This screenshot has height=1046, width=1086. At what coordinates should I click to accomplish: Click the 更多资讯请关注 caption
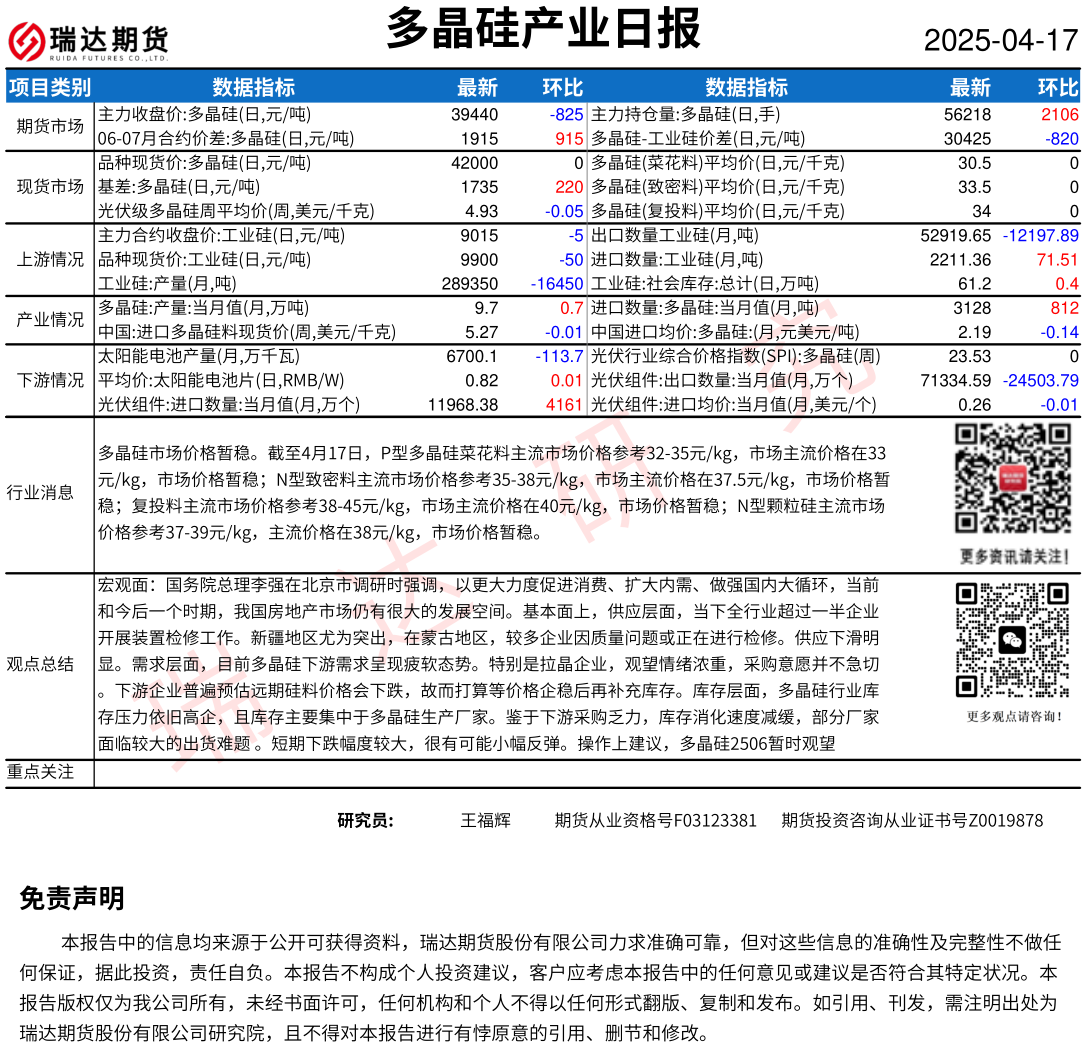click(x=1014, y=556)
